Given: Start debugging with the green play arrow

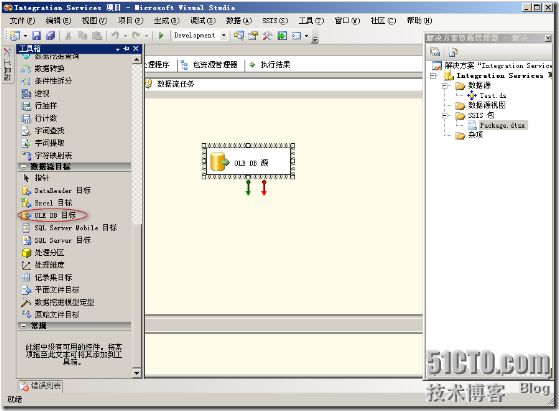Looking at the screenshot, I should point(161,35).
